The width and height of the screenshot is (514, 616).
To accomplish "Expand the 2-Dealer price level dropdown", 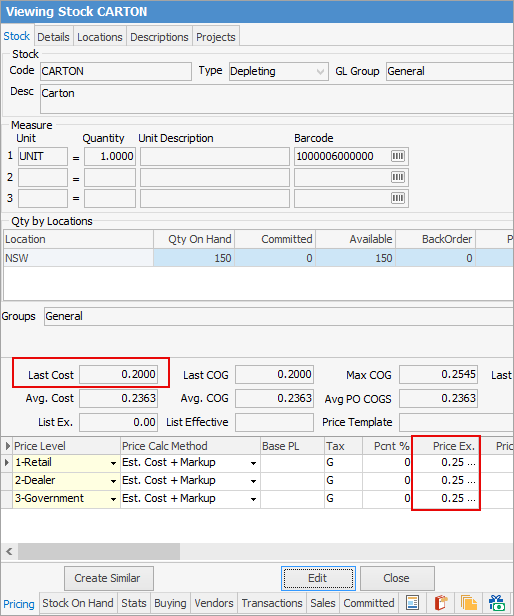I will tap(113, 481).
